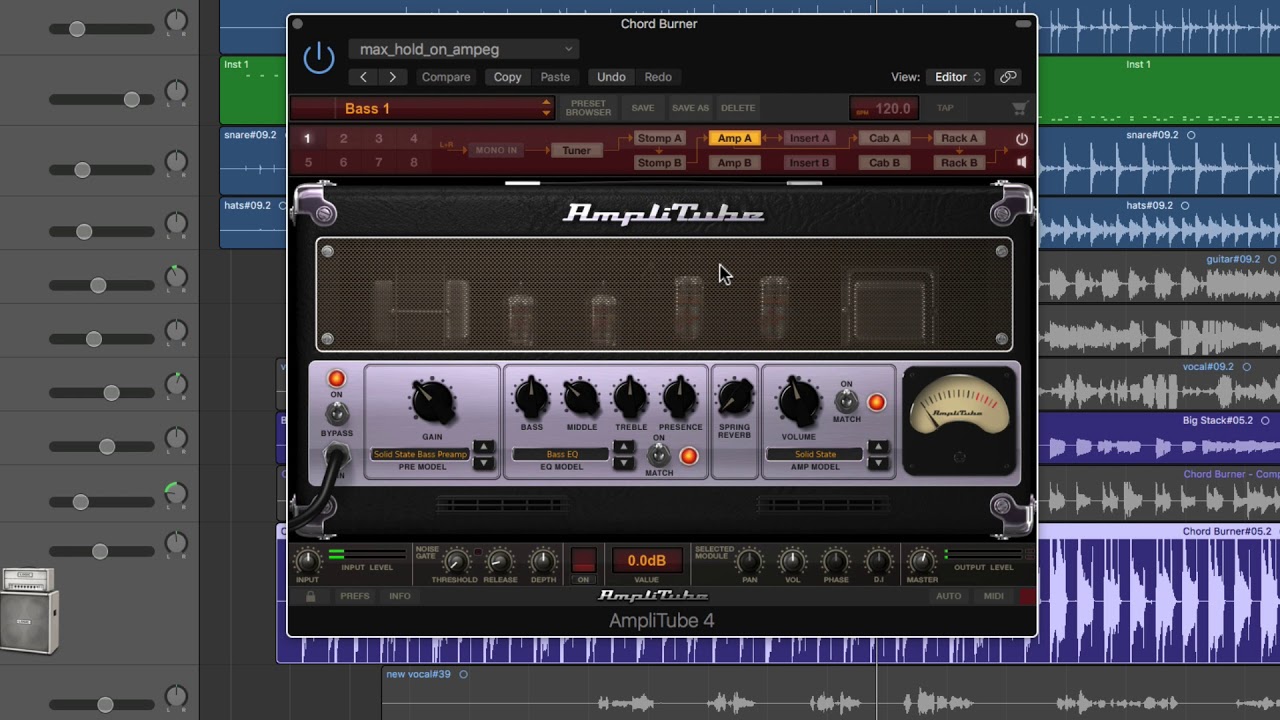The image size is (1280, 720).
Task: Select the Amp B module
Action: point(734,163)
